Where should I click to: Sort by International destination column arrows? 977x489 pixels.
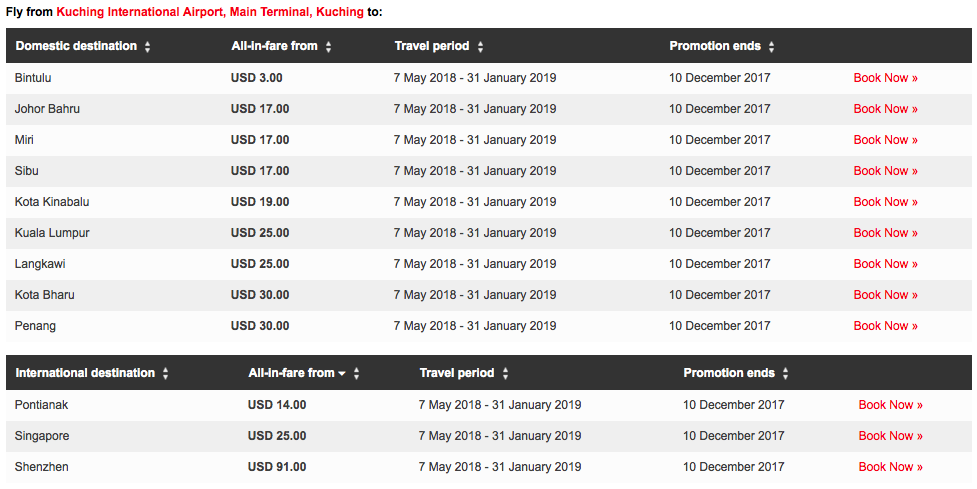coord(166,374)
